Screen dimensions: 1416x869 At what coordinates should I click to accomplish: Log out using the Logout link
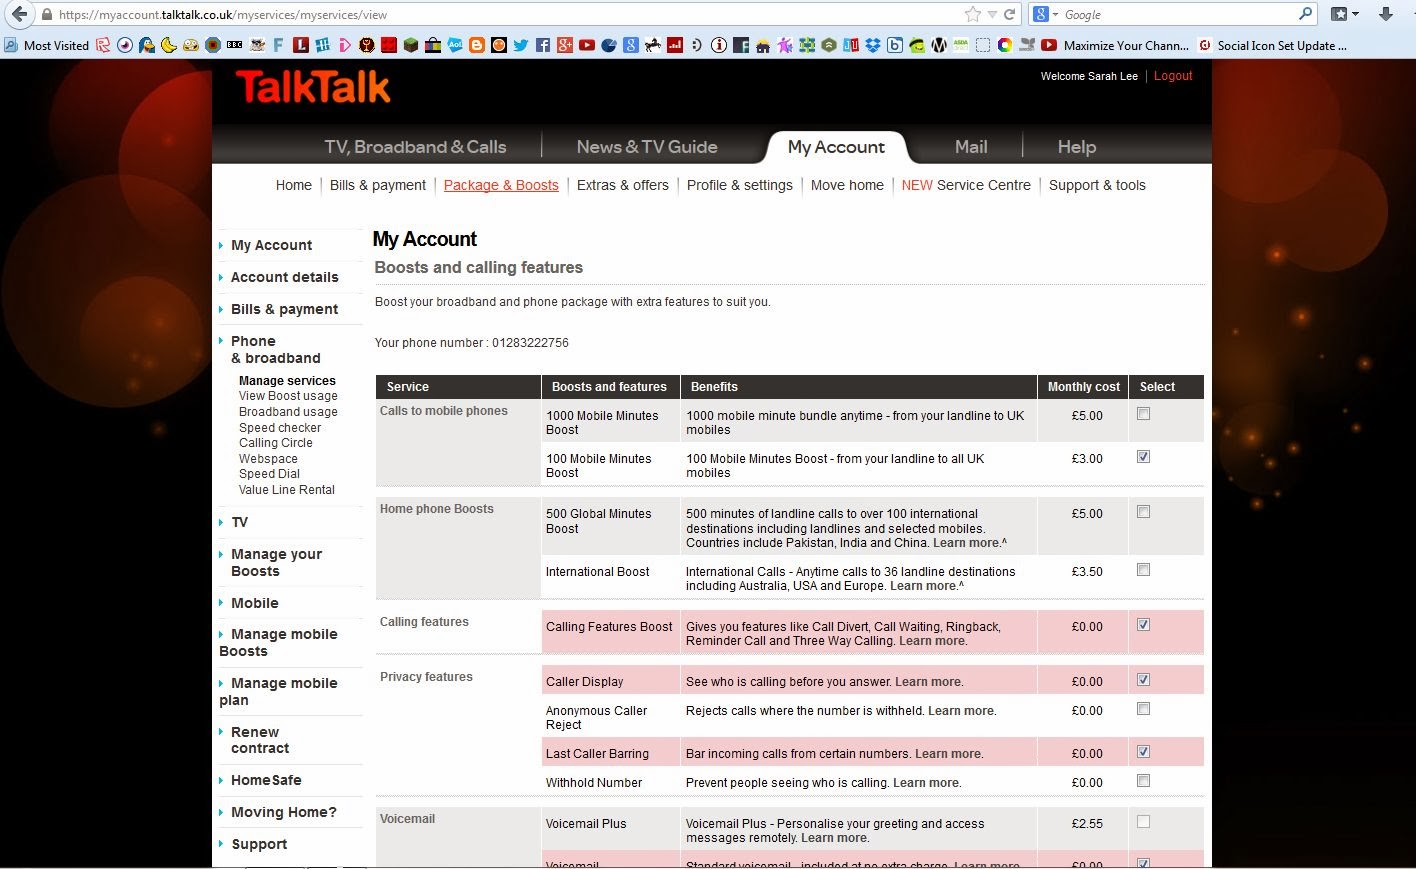1173,76
